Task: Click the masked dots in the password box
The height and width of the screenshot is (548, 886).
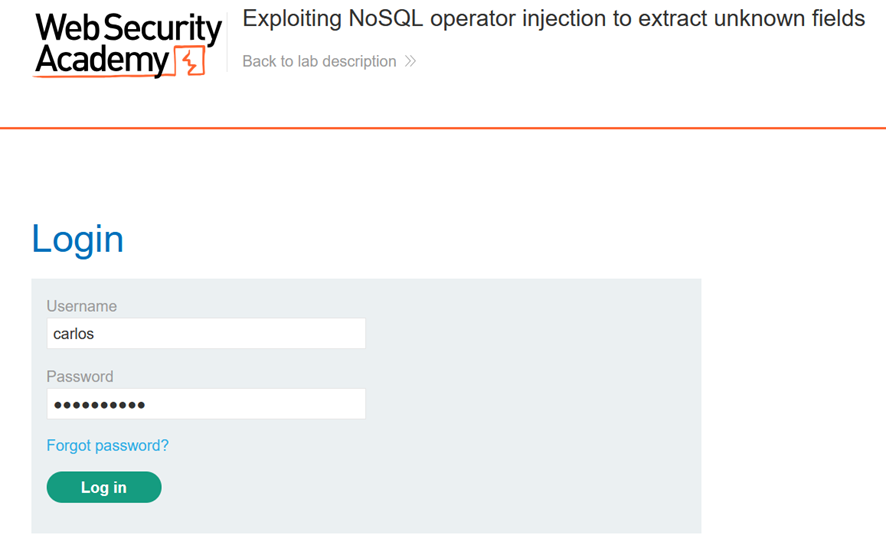Action: coord(99,405)
